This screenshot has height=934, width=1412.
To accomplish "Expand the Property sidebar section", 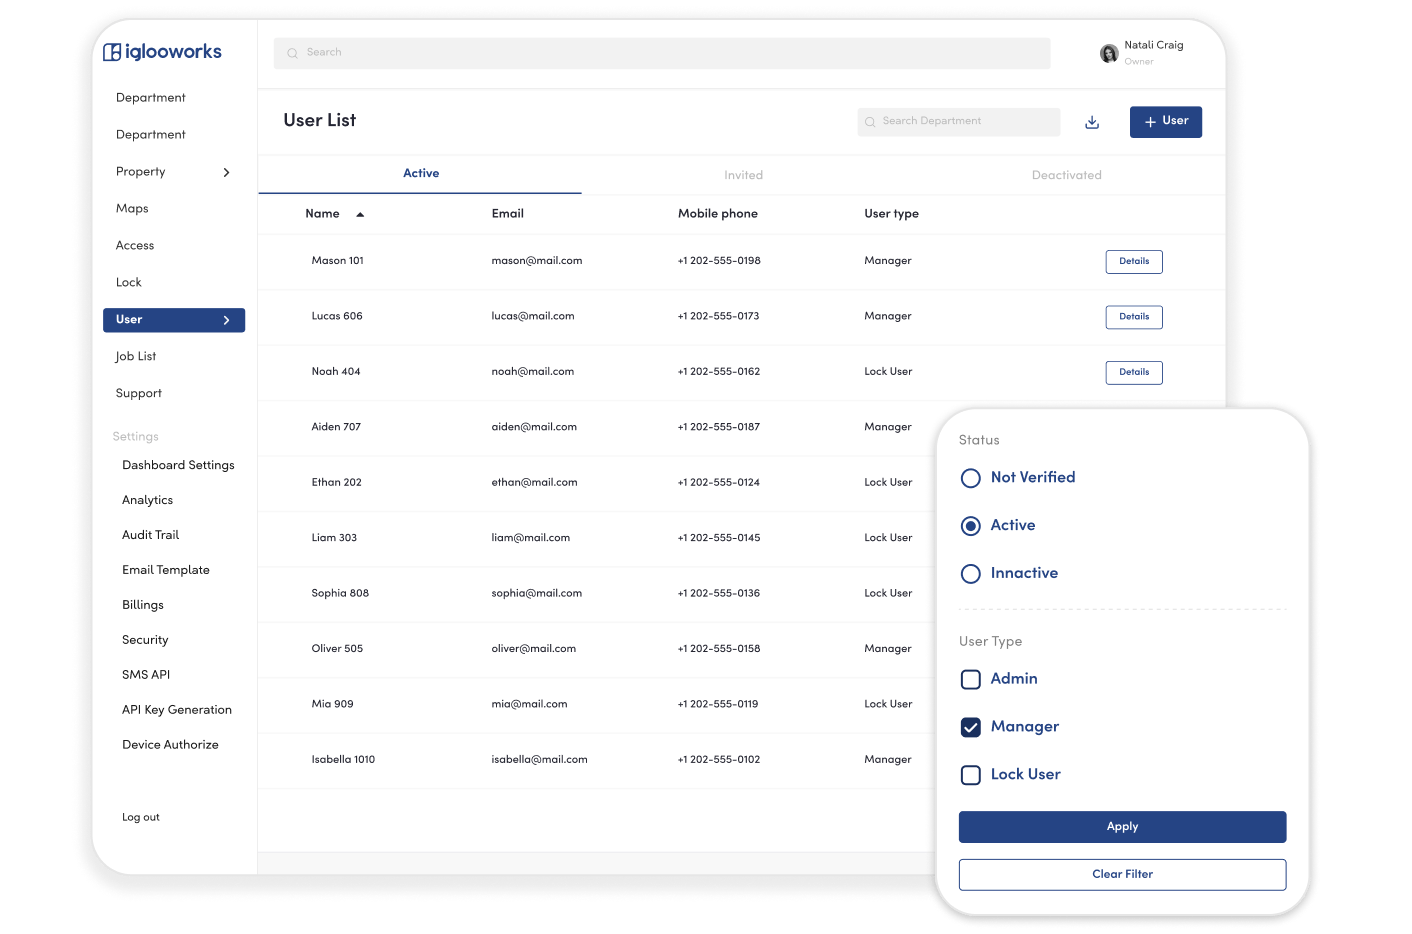I will tap(173, 171).
